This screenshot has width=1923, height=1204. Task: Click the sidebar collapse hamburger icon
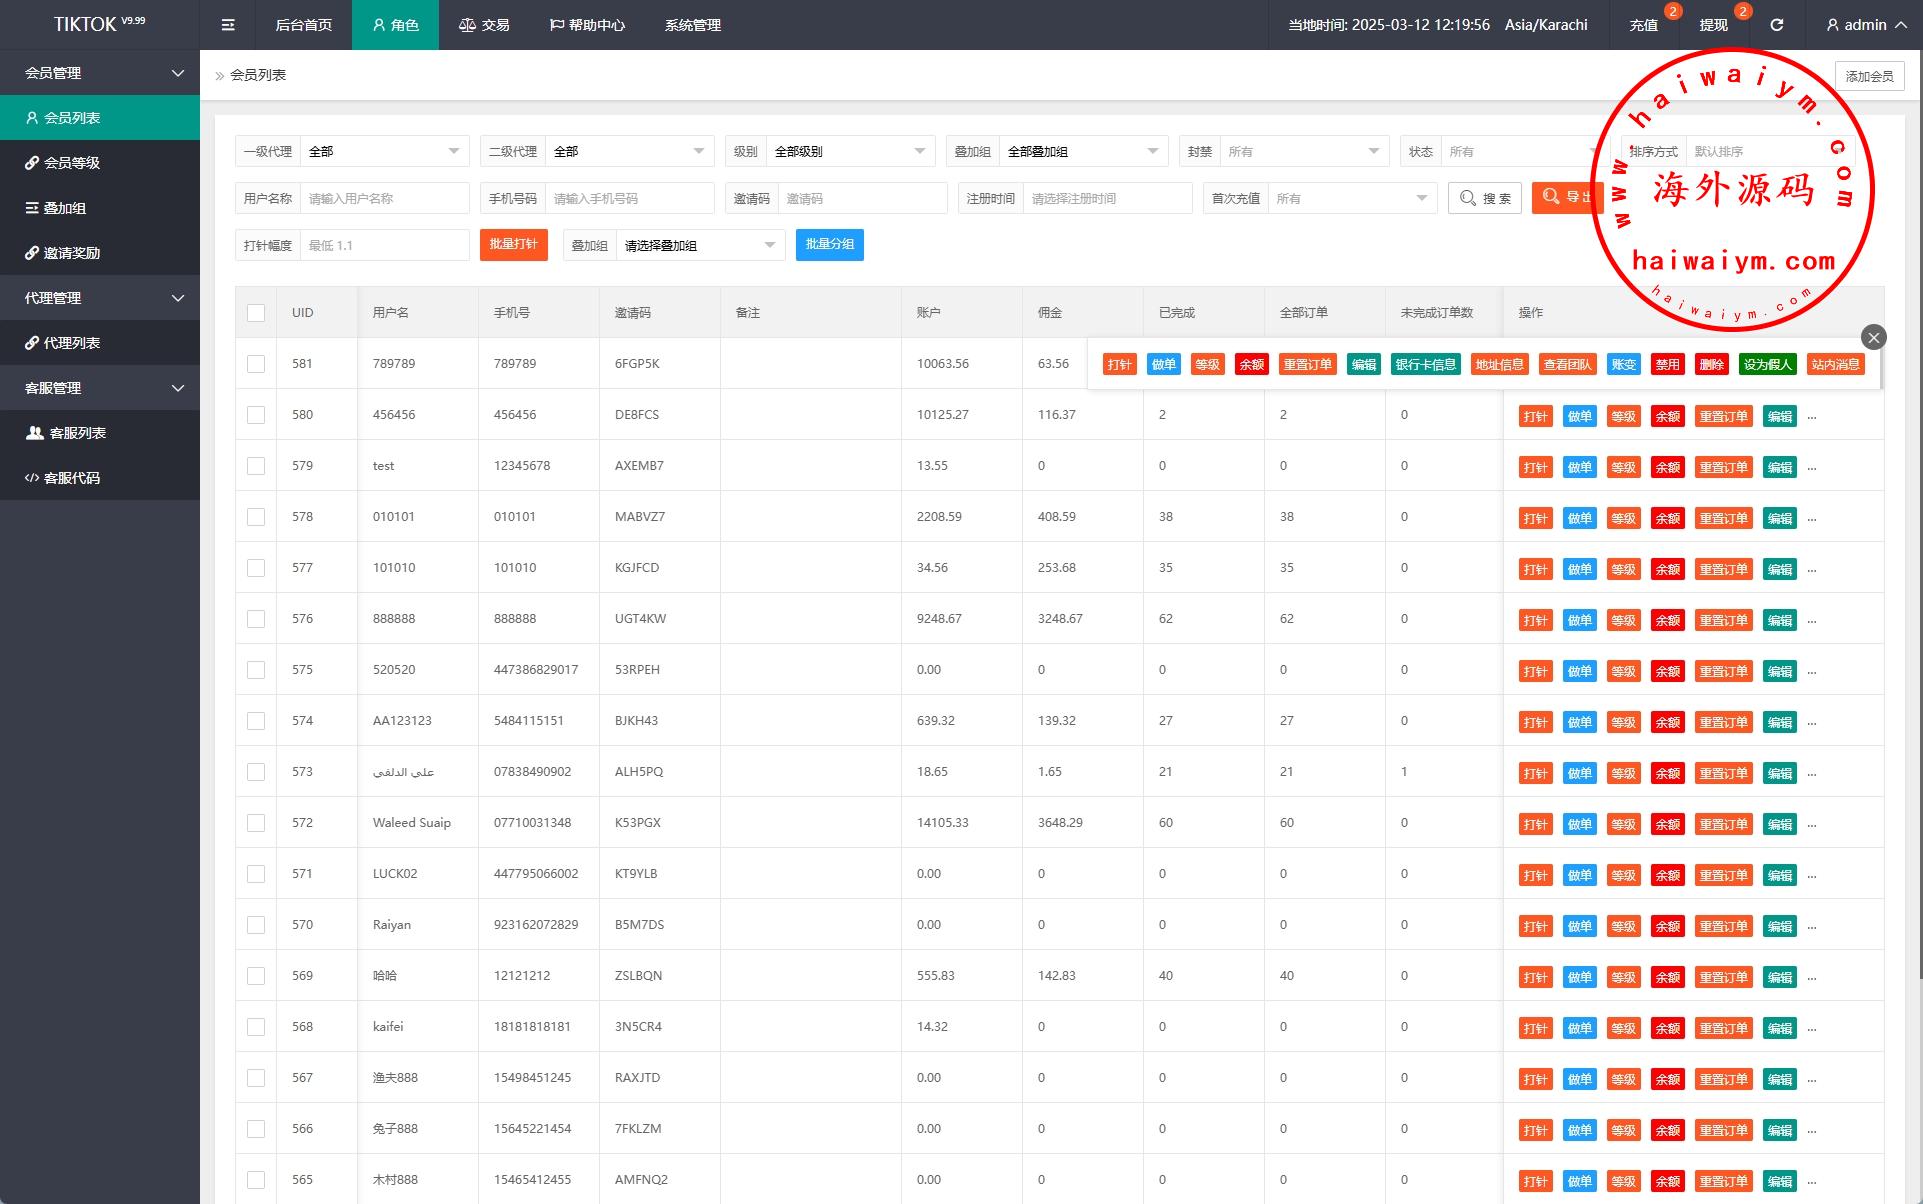point(228,25)
